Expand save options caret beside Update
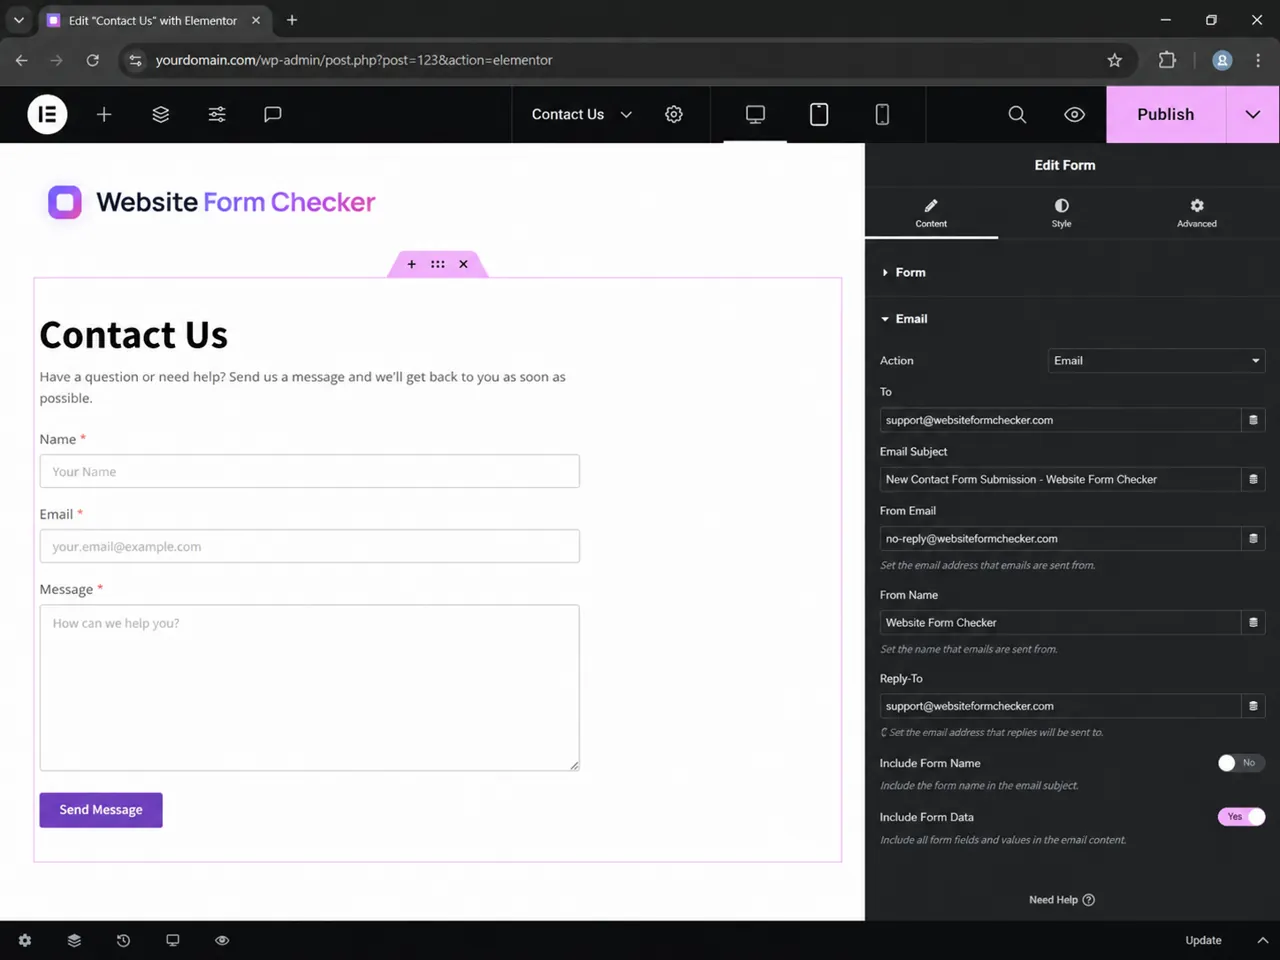The width and height of the screenshot is (1280, 960). [1262, 940]
